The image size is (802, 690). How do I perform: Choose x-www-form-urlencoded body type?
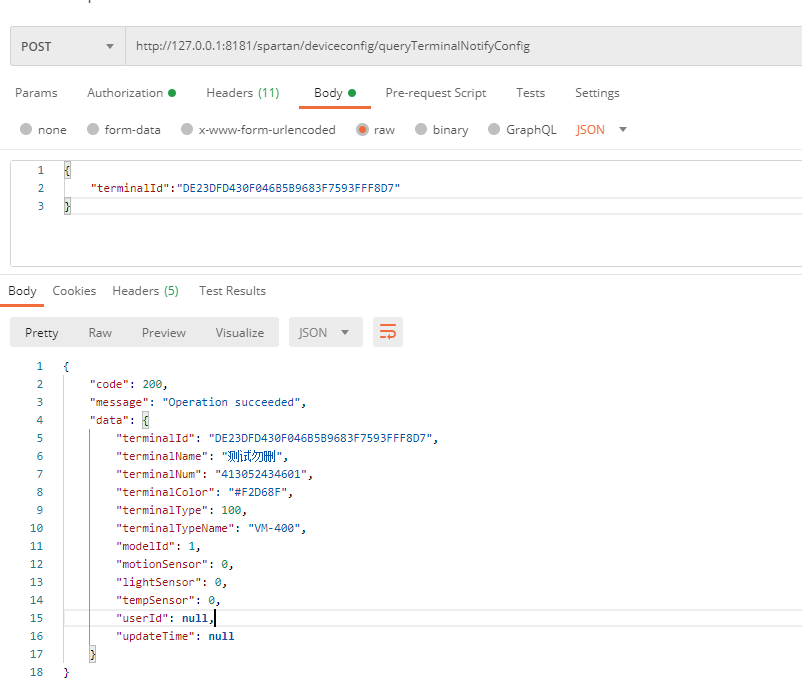click(x=186, y=130)
